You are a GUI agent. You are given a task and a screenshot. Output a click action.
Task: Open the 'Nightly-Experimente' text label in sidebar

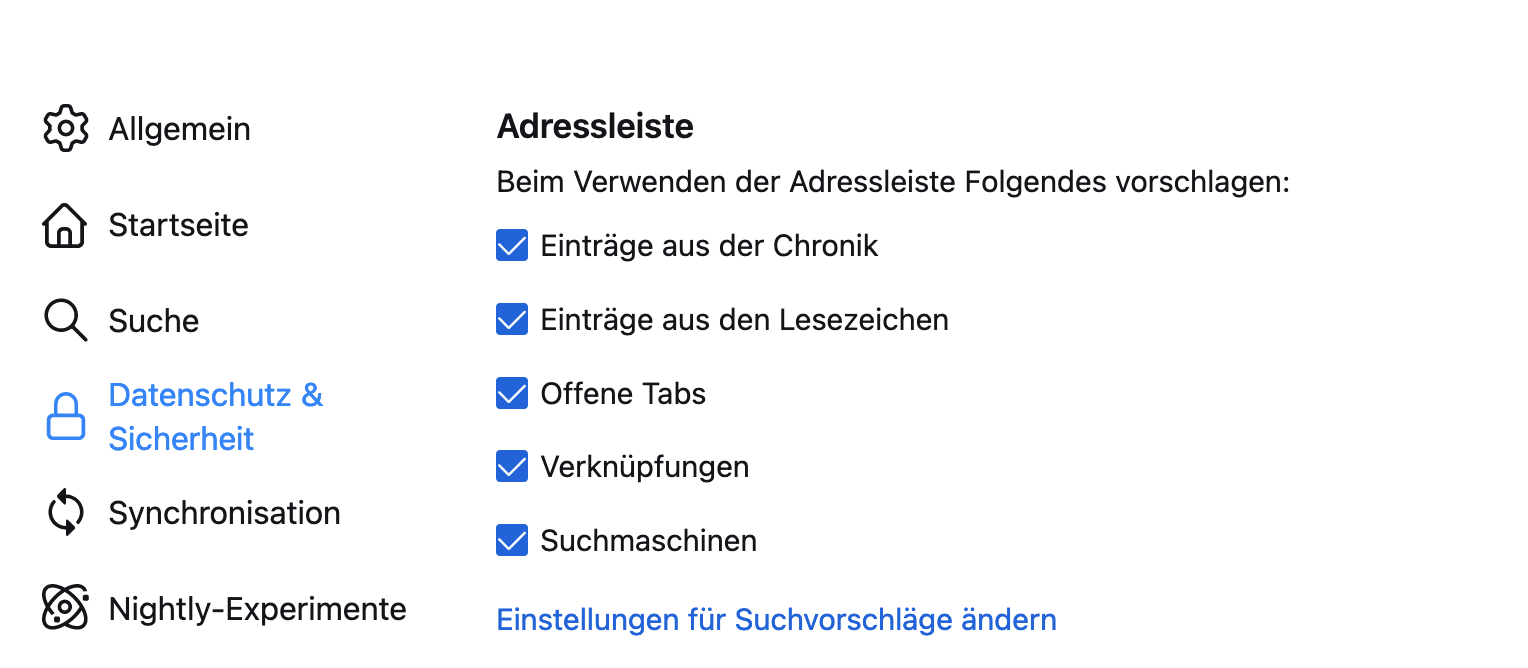tap(258, 609)
